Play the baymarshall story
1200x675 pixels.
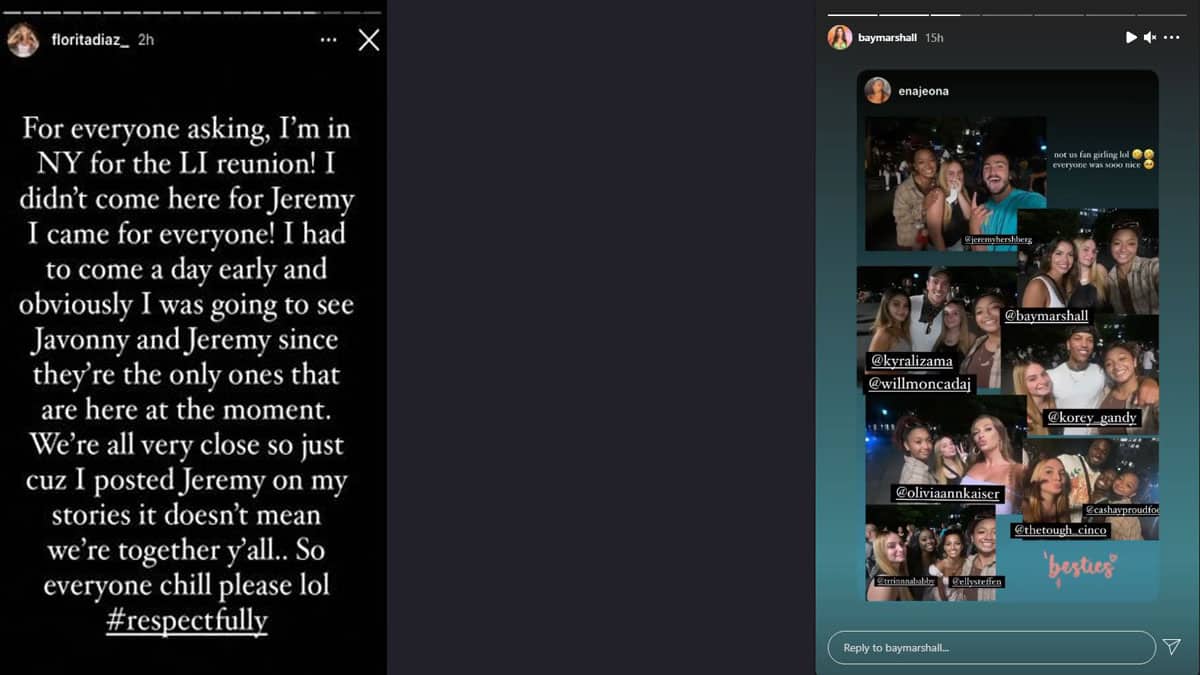[1131, 37]
